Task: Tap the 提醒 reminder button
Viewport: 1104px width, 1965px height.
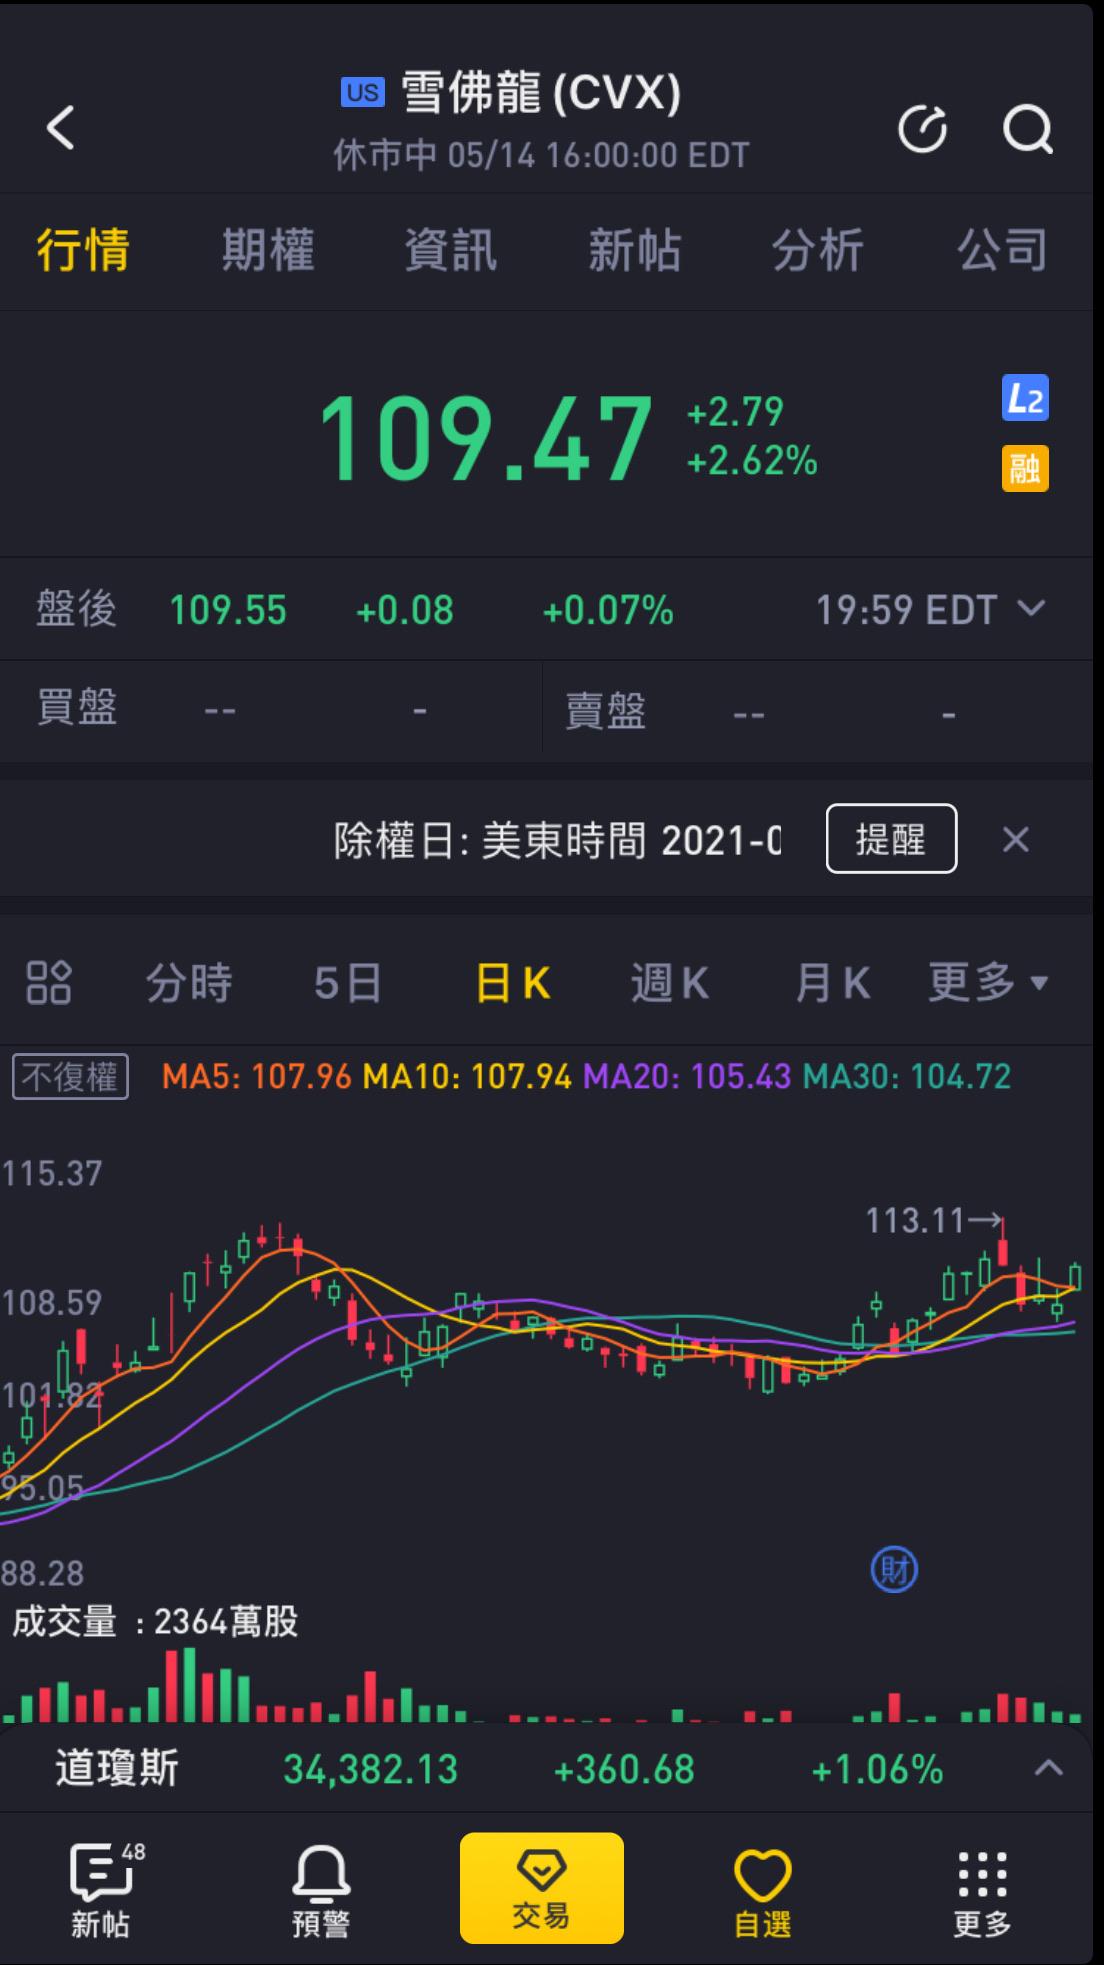Action: 891,839
